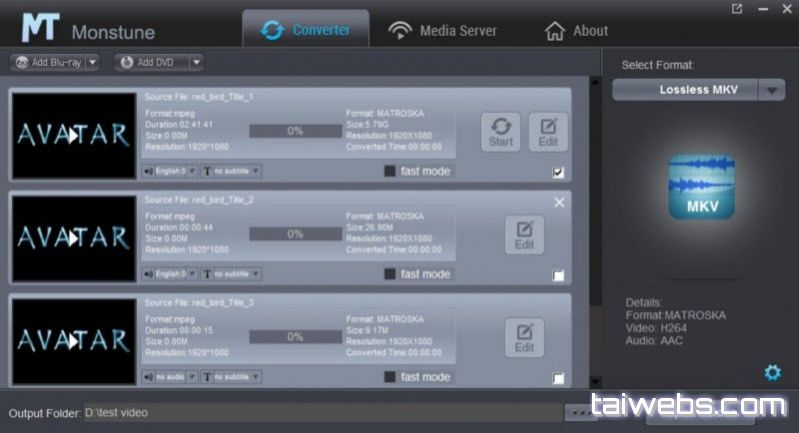Click the Start conversion icon on first title
Image resolution: width=799 pixels, height=433 pixels.
click(x=500, y=131)
